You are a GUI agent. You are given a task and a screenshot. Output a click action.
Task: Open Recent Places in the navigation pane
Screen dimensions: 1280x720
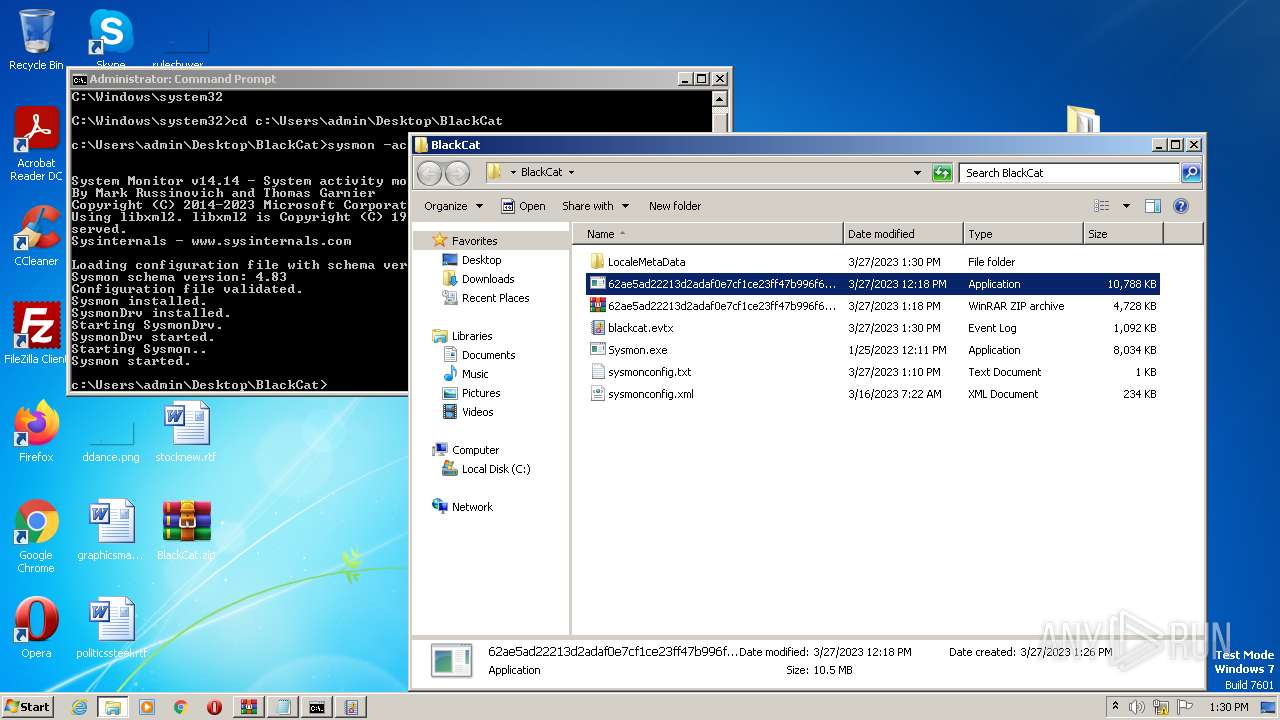coord(495,298)
